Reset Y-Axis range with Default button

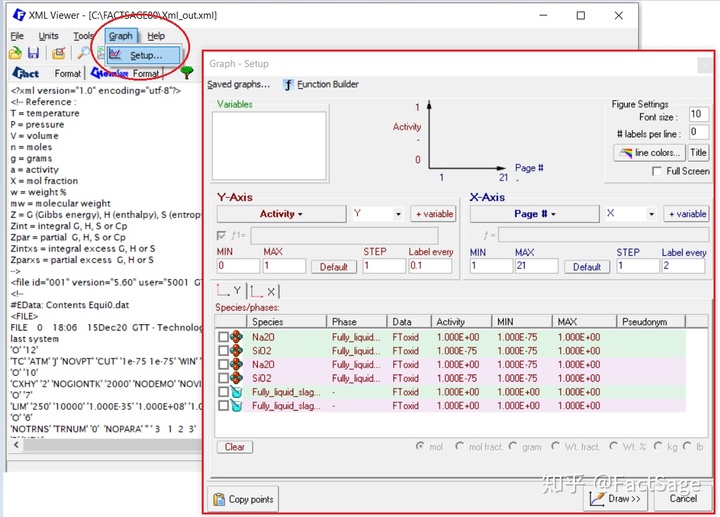click(x=334, y=267)
